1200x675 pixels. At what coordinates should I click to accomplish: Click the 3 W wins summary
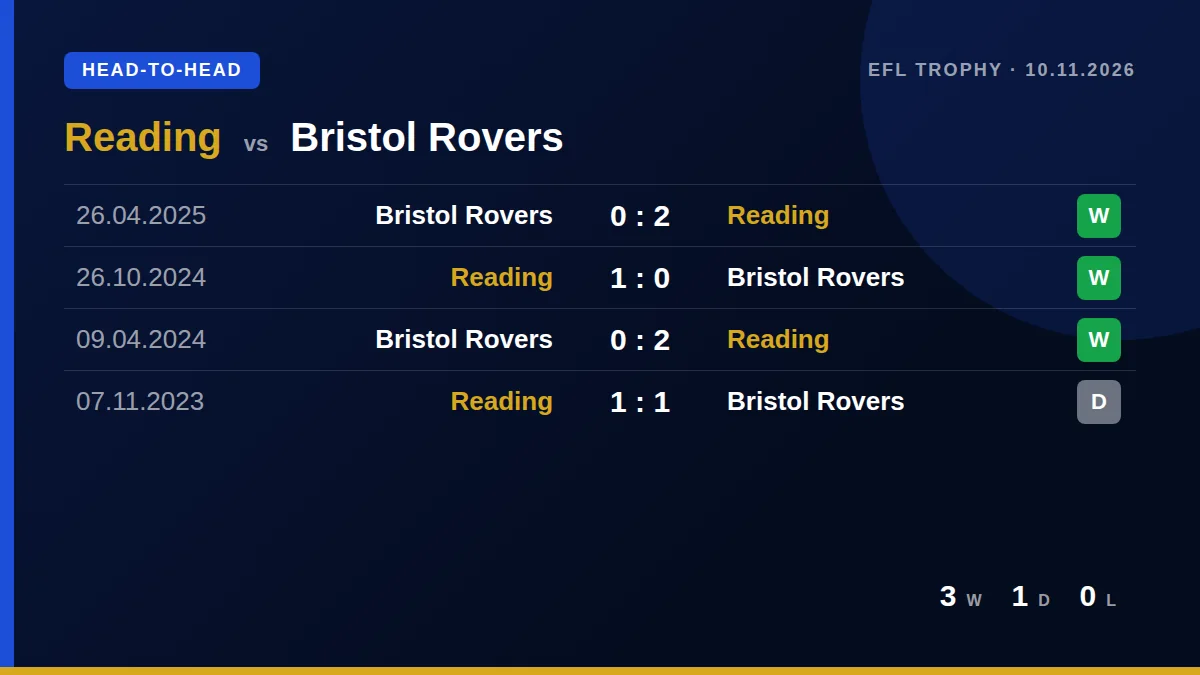click(x=961, y=597)
